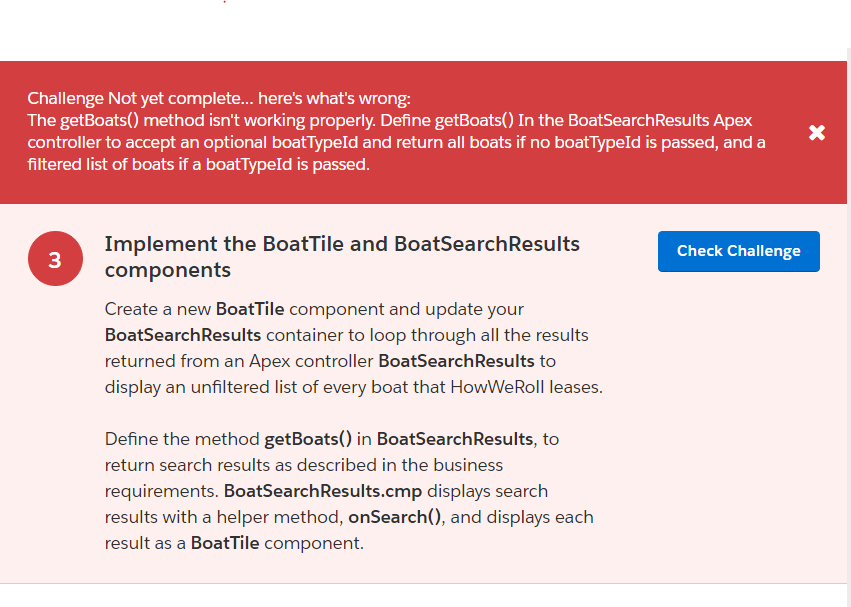Click bold "BoatSearchResults" before the word "container"
This screenshot has height=607, width=851.
[x=183, y=334]
